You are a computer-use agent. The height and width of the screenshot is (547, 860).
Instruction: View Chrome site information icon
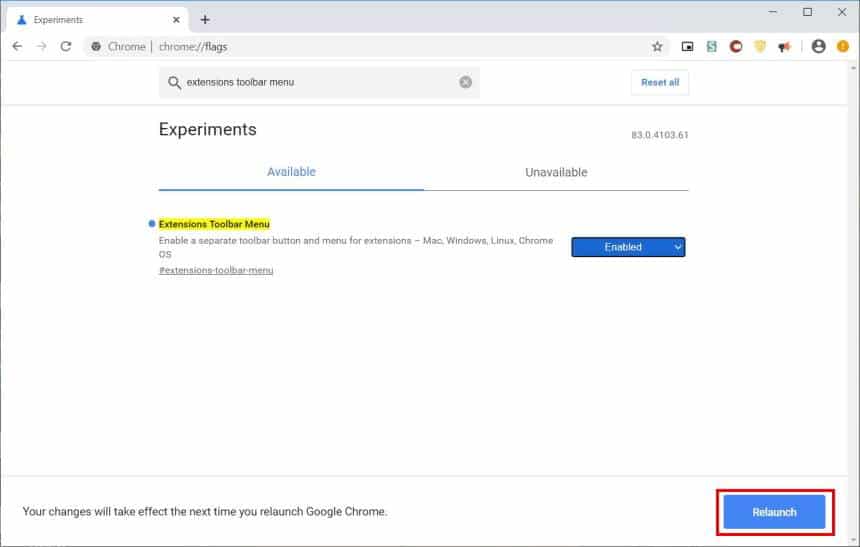96,47
